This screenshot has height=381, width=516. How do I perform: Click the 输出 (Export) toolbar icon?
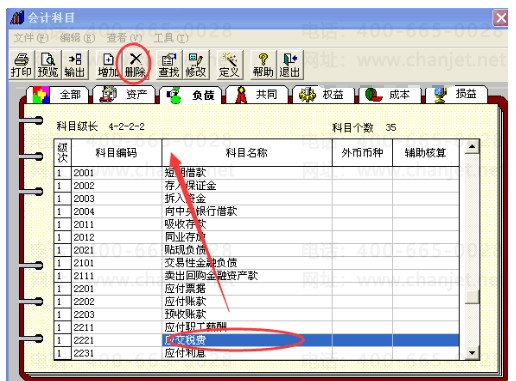point(75,65)
